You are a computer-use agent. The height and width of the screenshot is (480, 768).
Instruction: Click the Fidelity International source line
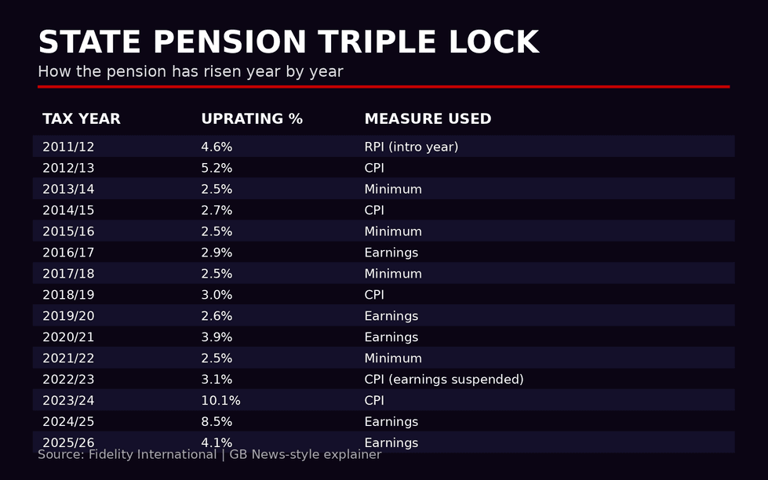click(209, 455)
